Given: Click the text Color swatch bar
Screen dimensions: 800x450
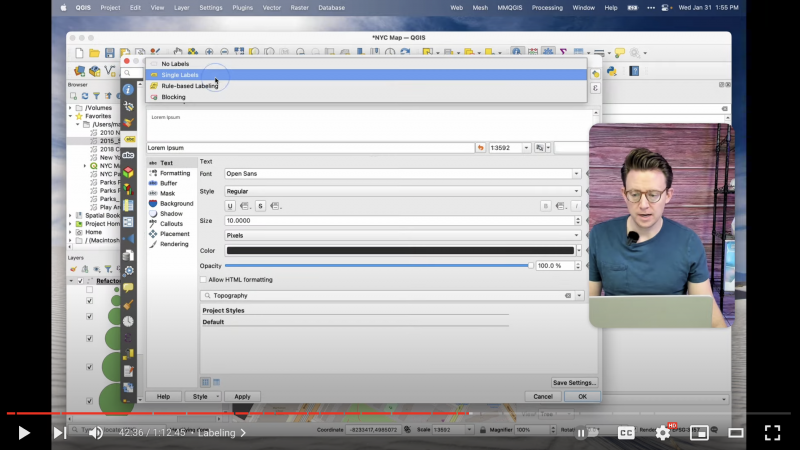Looking at the screenshot, I should coord(400,251).
